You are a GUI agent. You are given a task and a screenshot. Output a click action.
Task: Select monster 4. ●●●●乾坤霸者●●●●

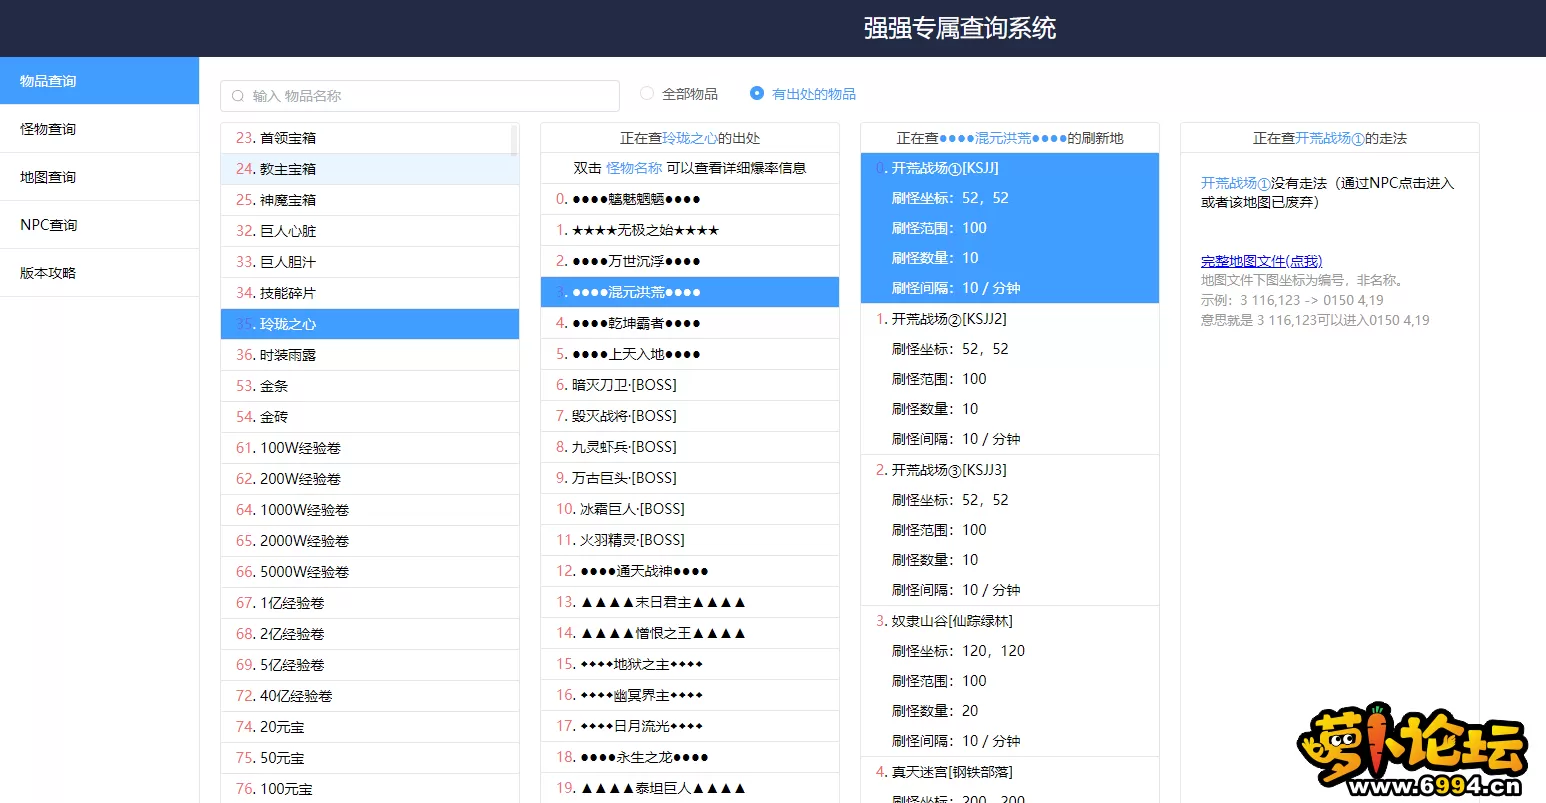coord(690,323)
